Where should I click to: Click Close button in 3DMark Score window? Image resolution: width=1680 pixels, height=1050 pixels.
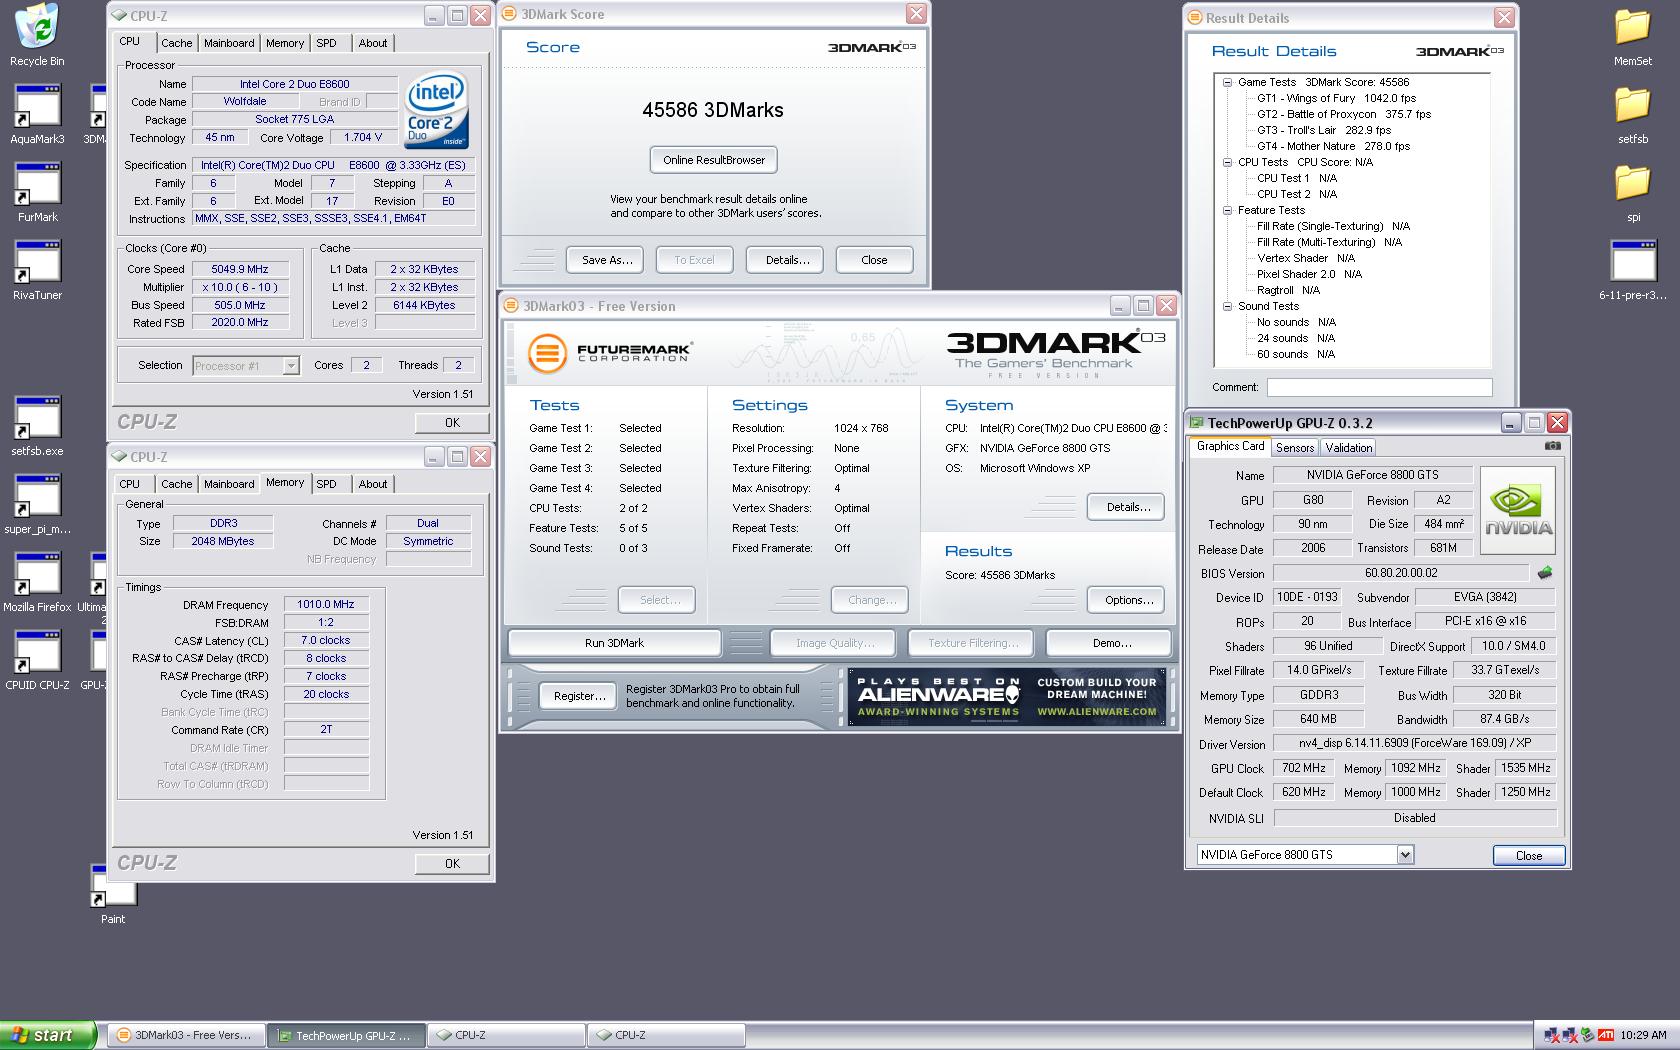pyautogui.click(x=874, y=260)
